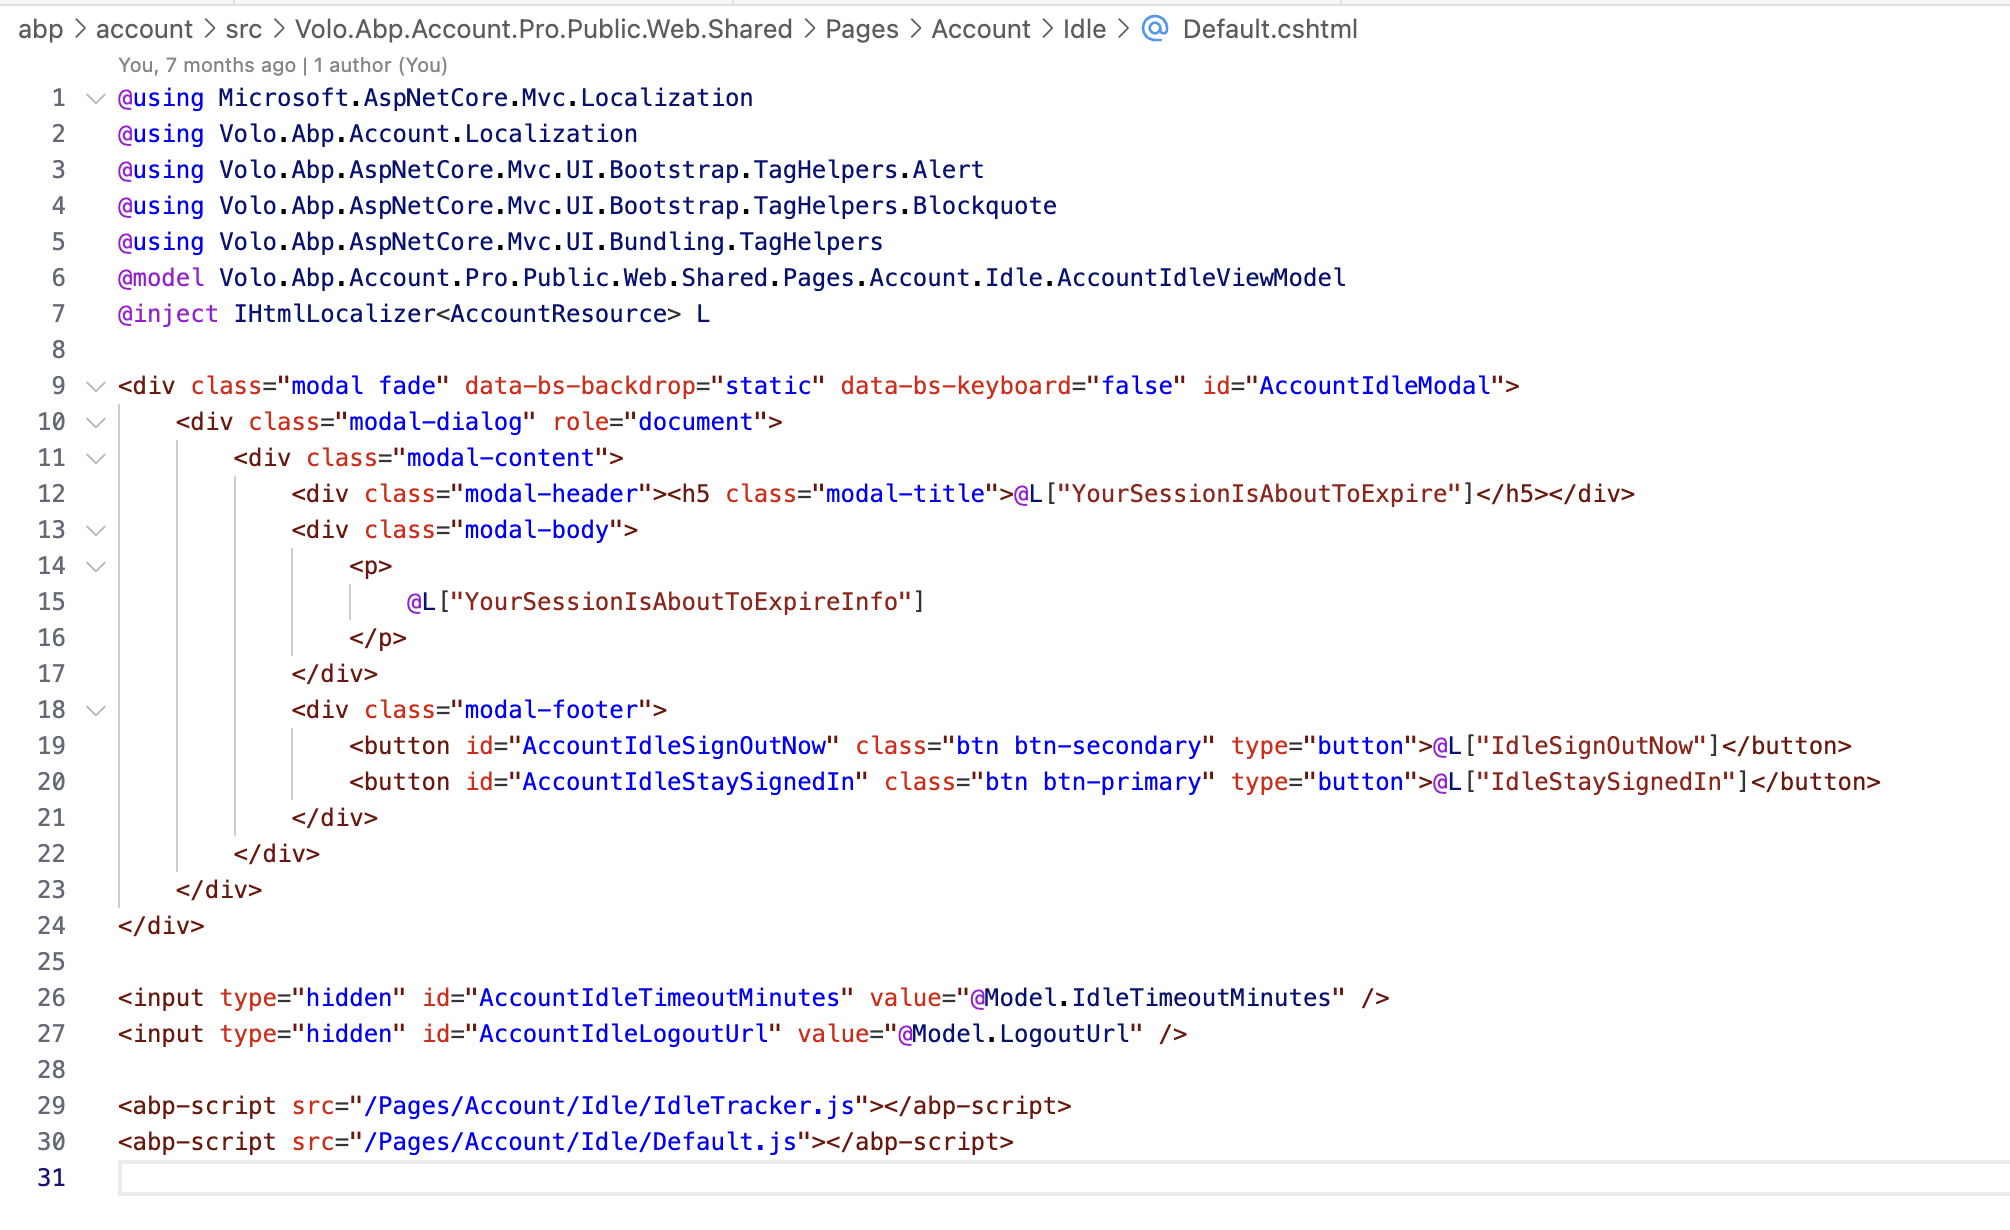The width and height of the screenshot is (2010, 1230).
Task: Open Volo.Abp.Account.Pro.Public.Web.Shared breadcrumb
Action: pos(543,29)
